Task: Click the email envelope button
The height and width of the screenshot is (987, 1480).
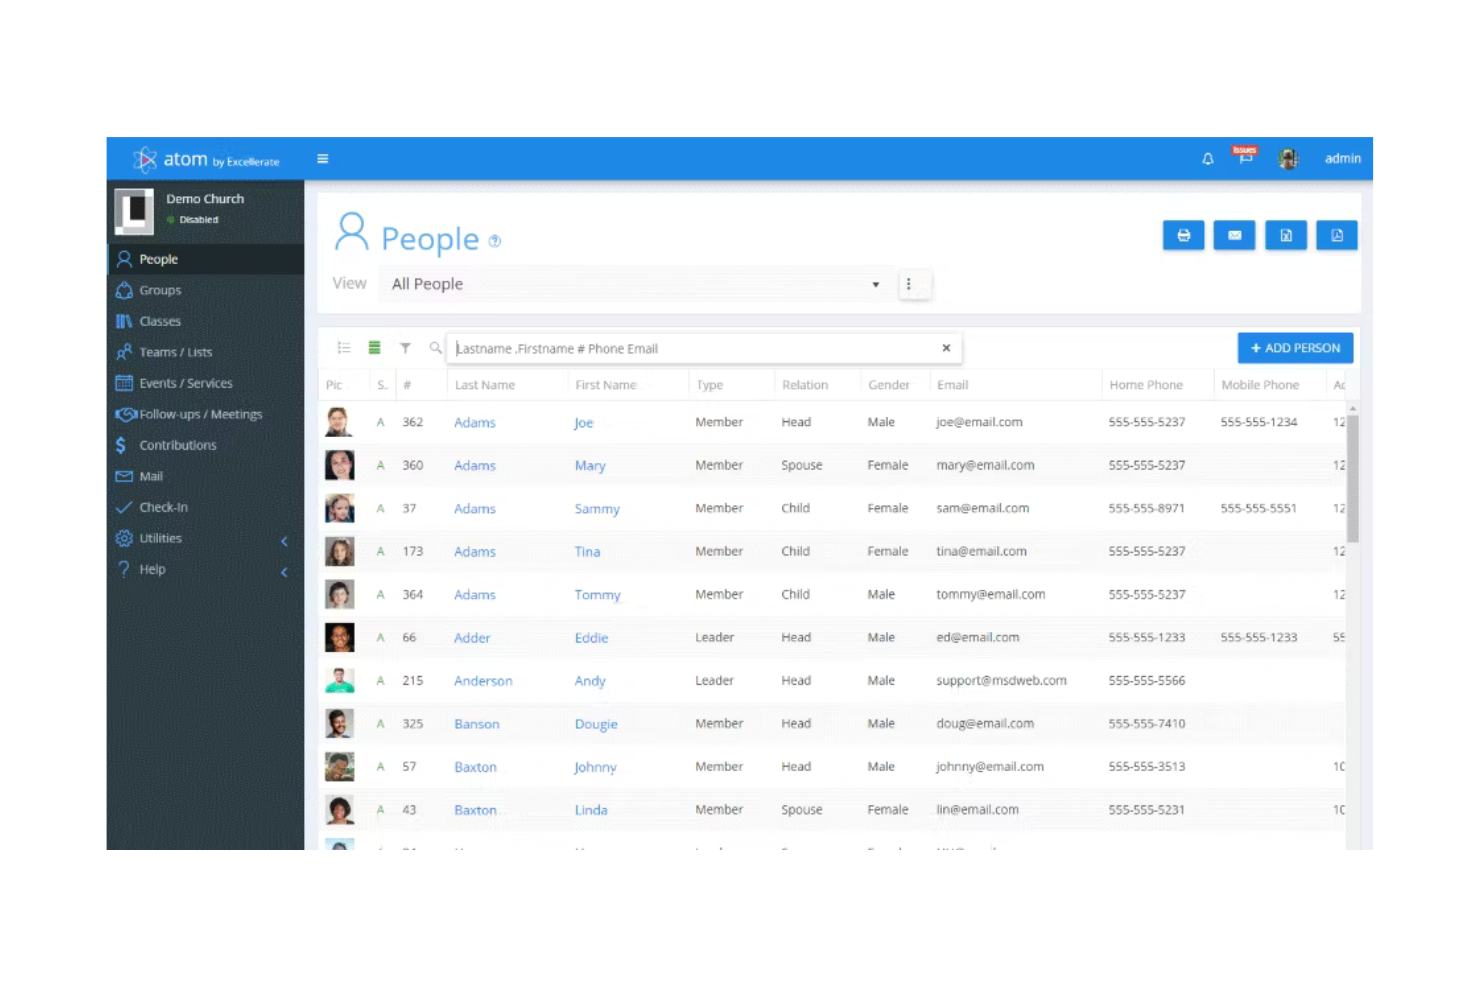Action: pos(1235,235)
